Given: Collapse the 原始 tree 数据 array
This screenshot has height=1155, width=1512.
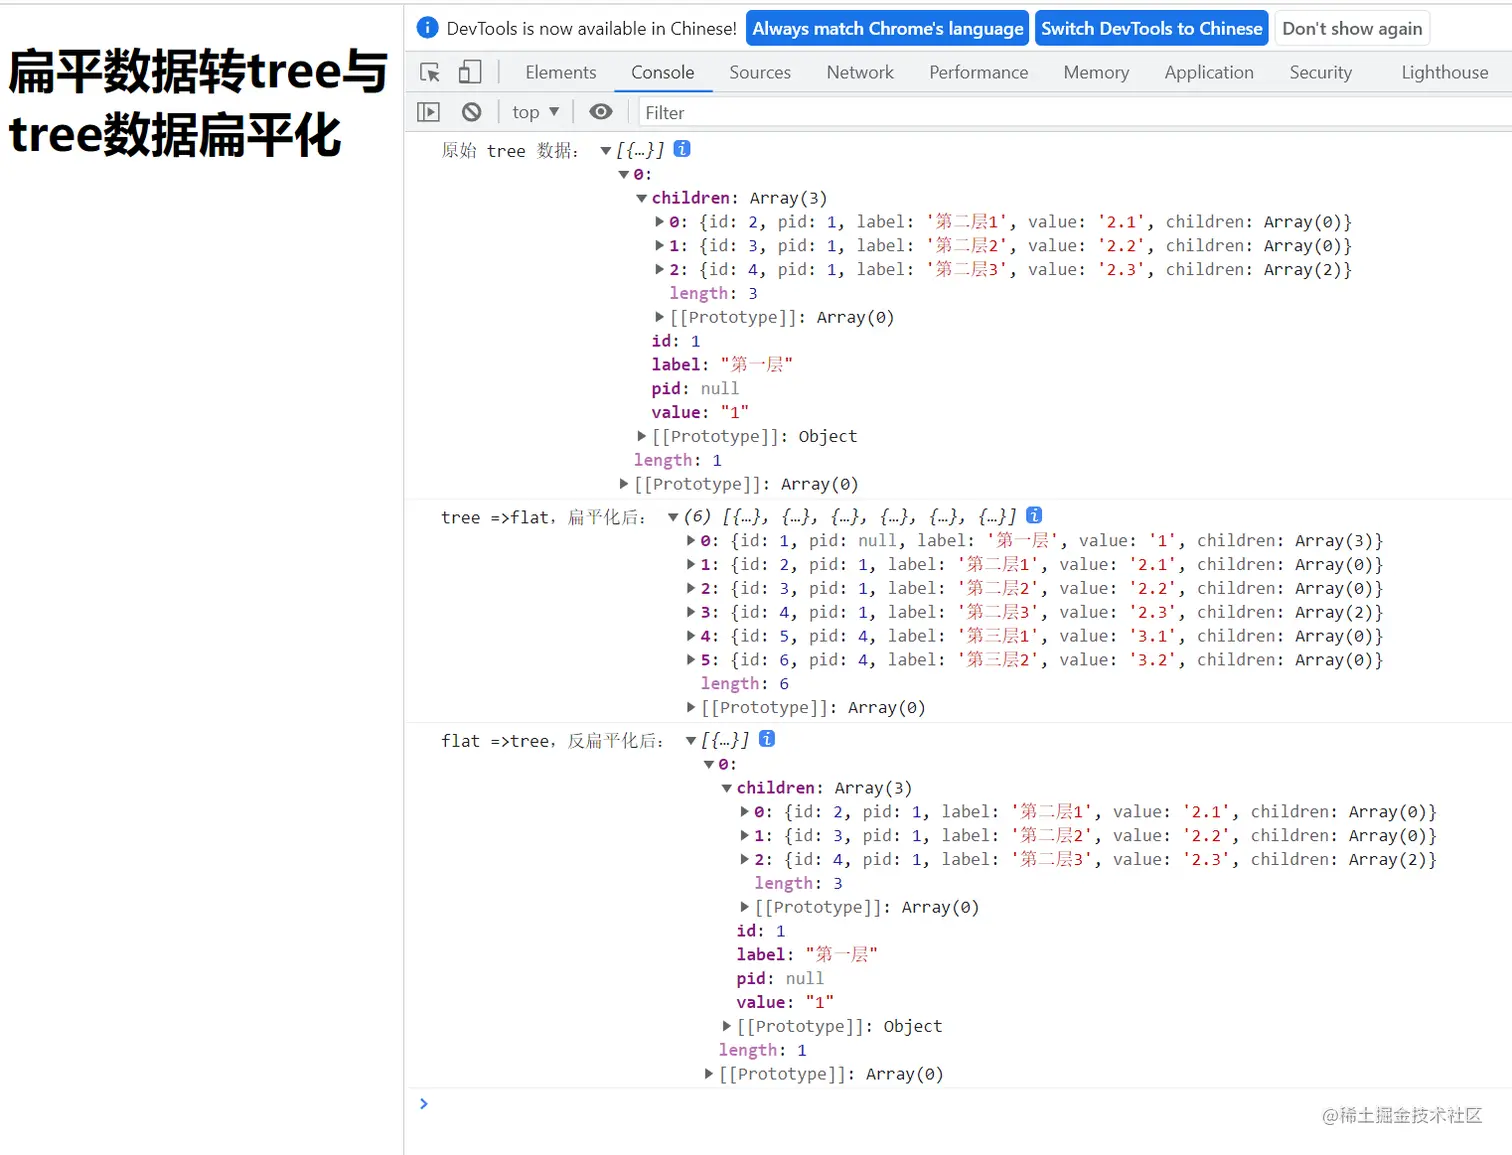Looking at the screenshot, I should pos(606,150).
